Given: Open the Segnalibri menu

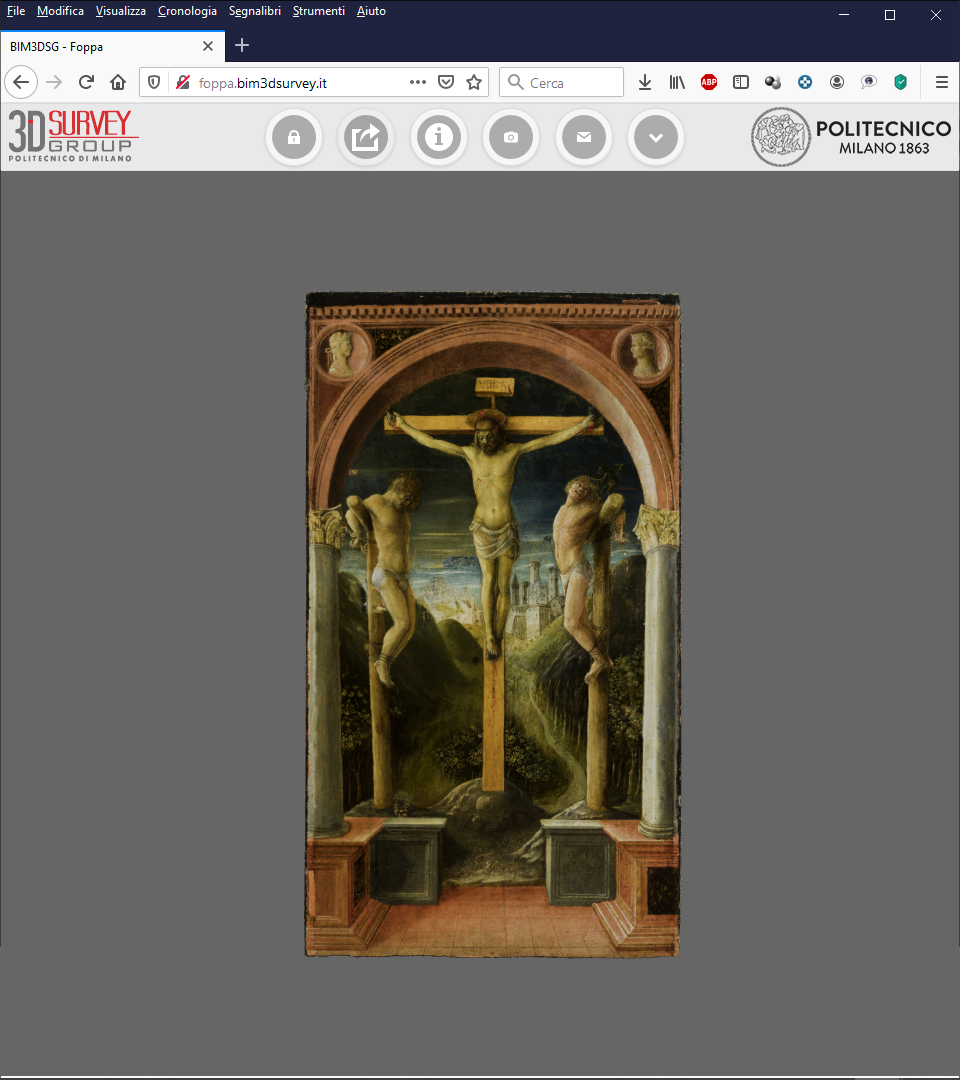Looking at the screenshot, I should (255, 11).
